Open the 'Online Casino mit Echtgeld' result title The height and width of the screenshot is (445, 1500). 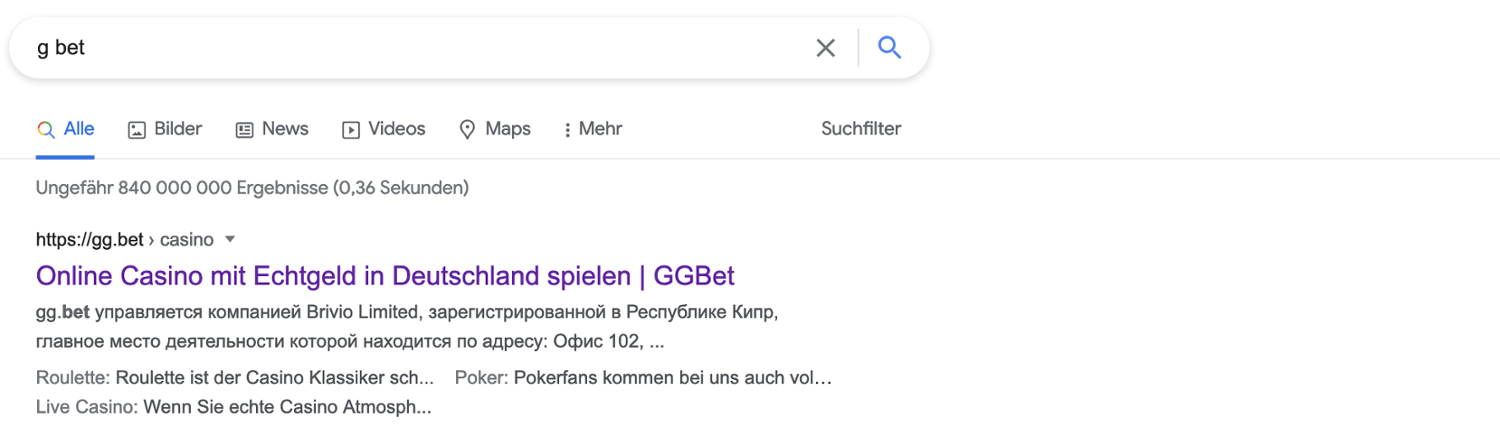385,275
